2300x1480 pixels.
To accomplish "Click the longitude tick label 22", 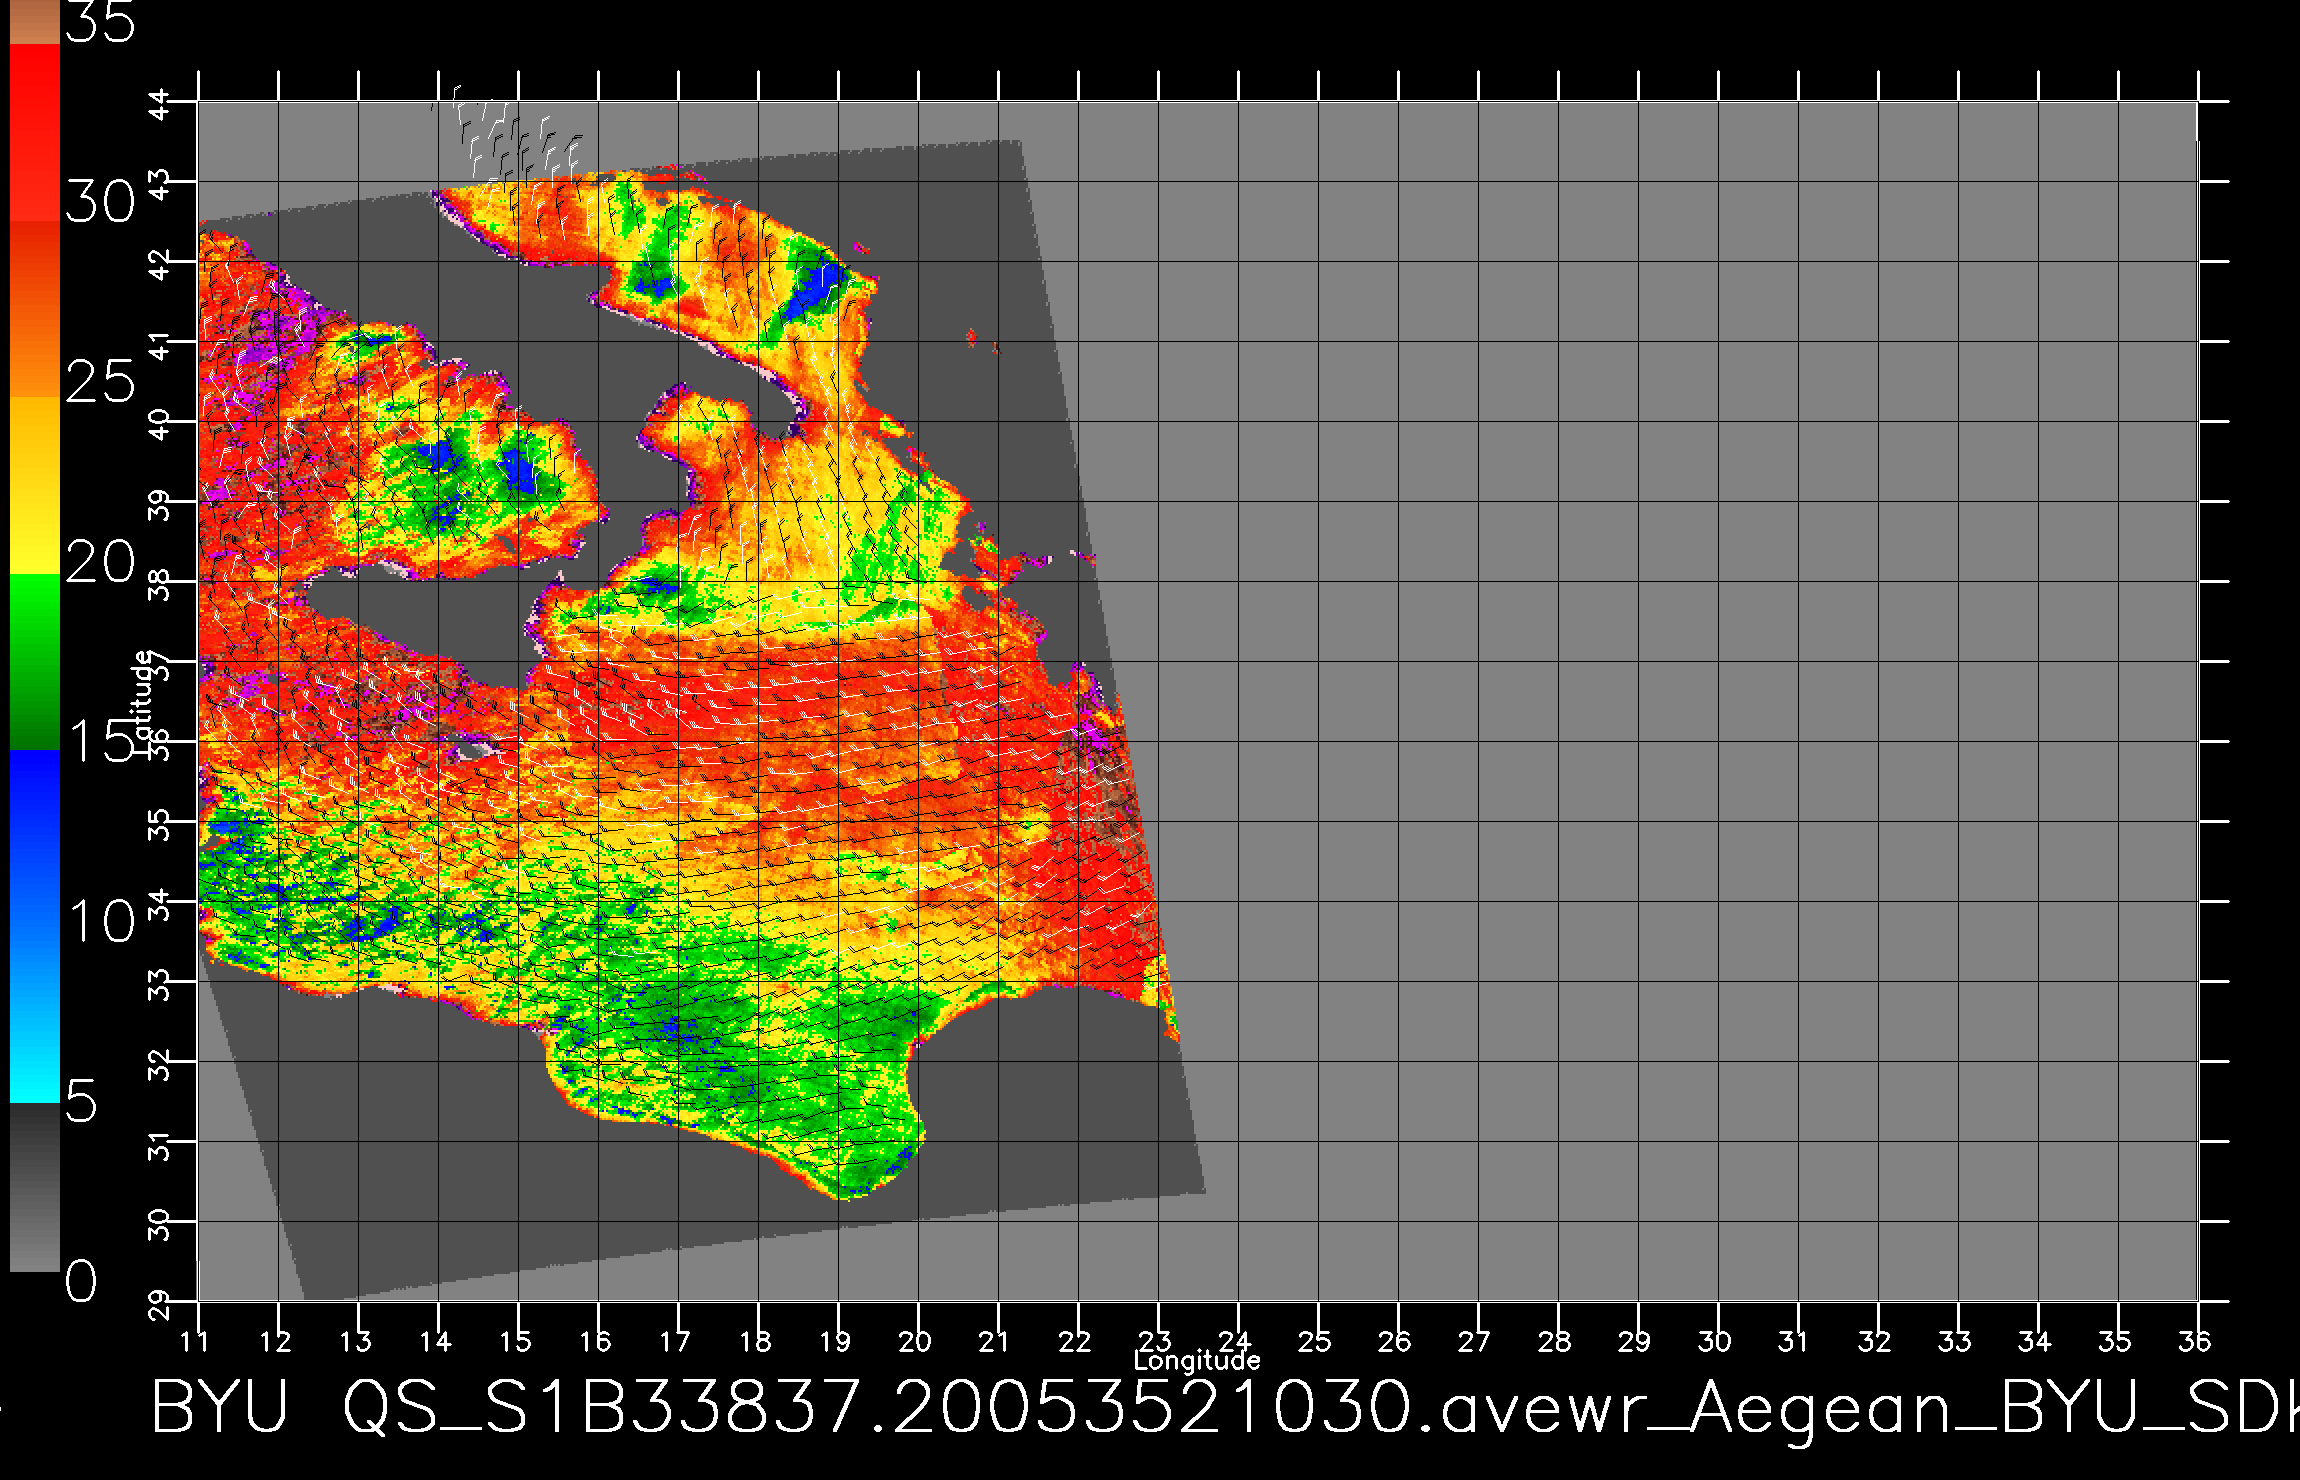I will tap(1075, 1341).
